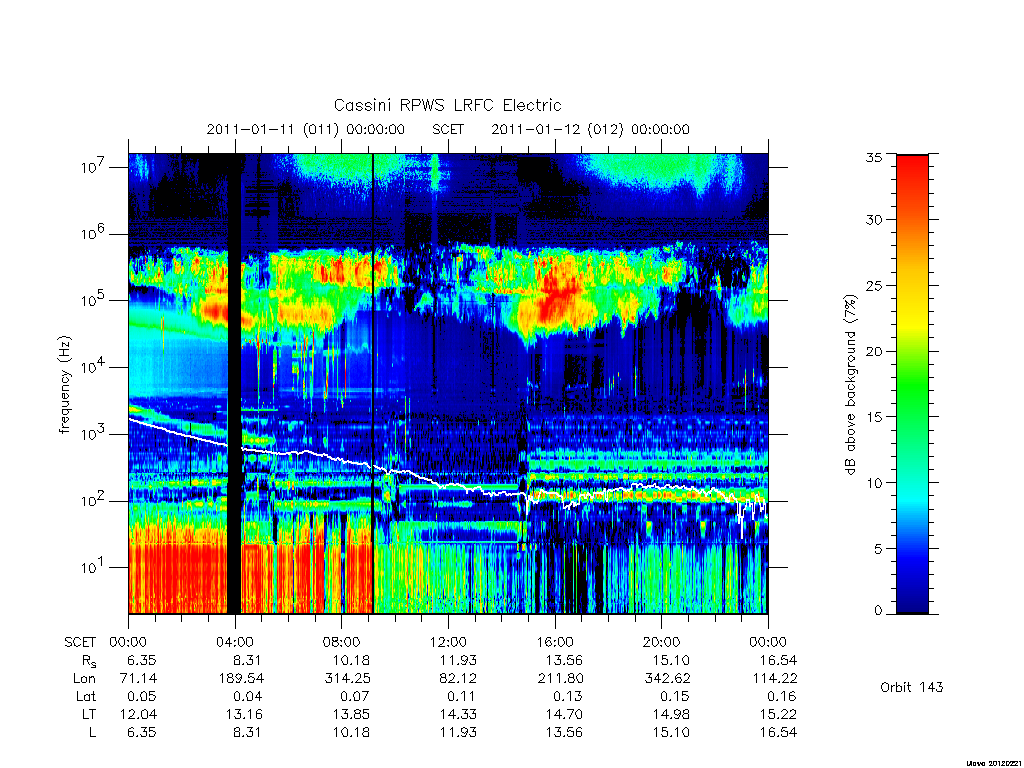Click the 'SCET' label between the dates
The height and width of the screenshot is (768, 1024).
[448, 129]
